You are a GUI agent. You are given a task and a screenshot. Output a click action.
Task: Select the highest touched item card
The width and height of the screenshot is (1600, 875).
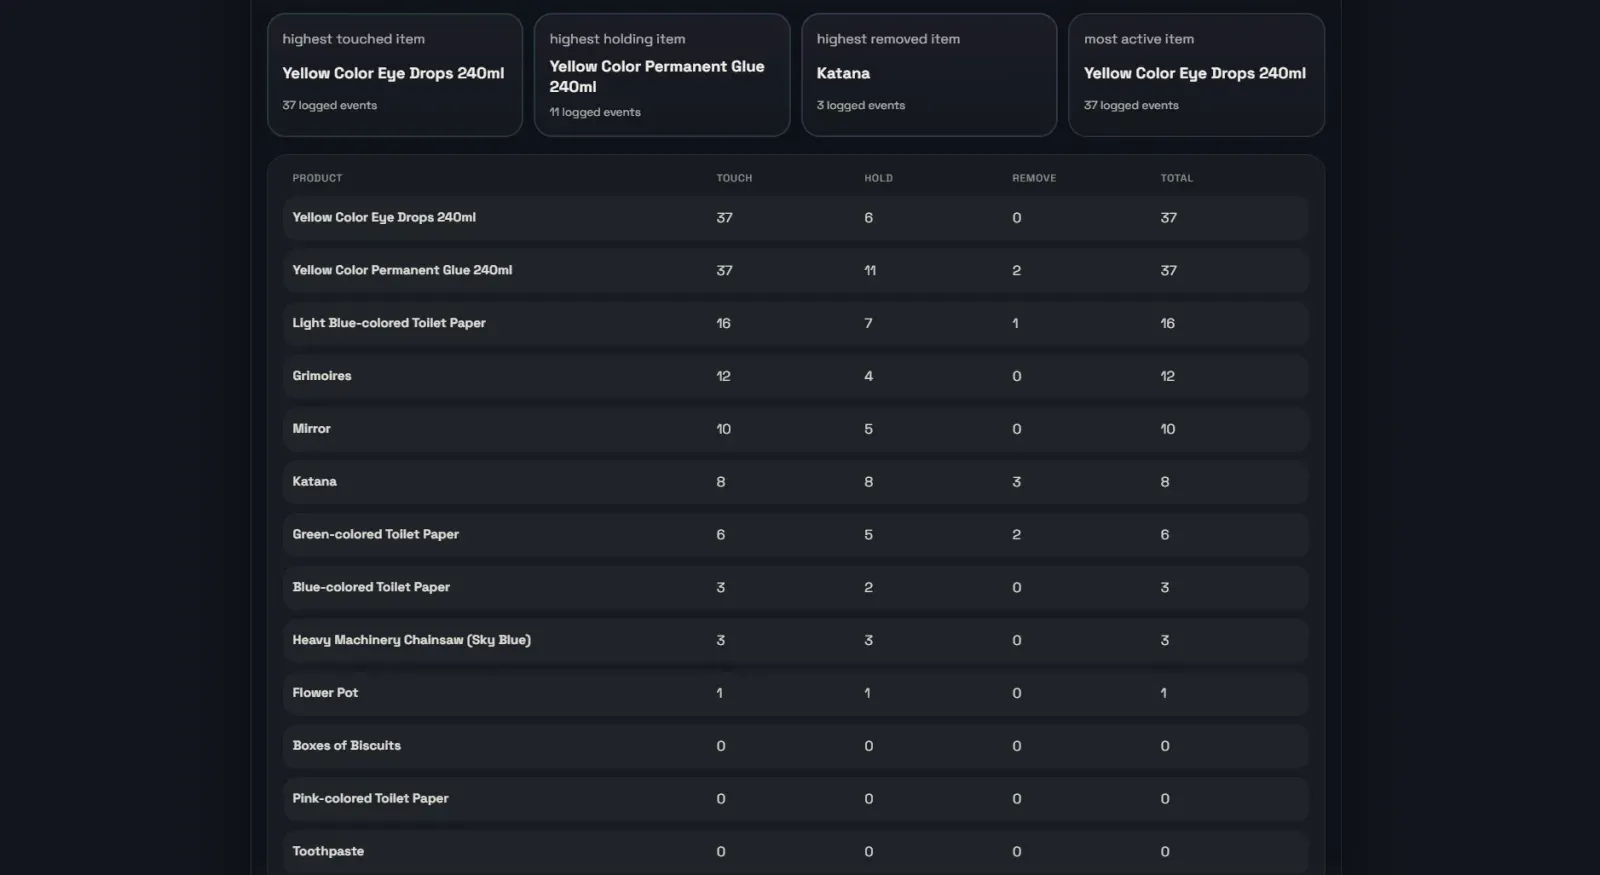pyautogui.click(x=395, y=75)
